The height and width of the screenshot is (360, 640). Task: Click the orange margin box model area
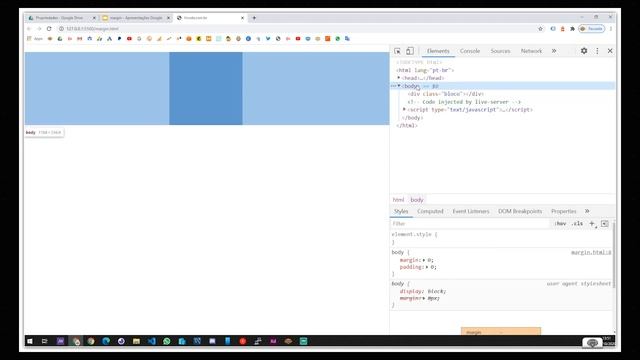pos(501,331)
